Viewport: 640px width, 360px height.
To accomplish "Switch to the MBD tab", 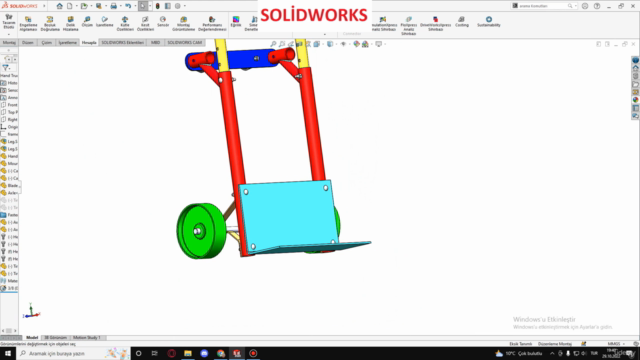I will [156, 42].
